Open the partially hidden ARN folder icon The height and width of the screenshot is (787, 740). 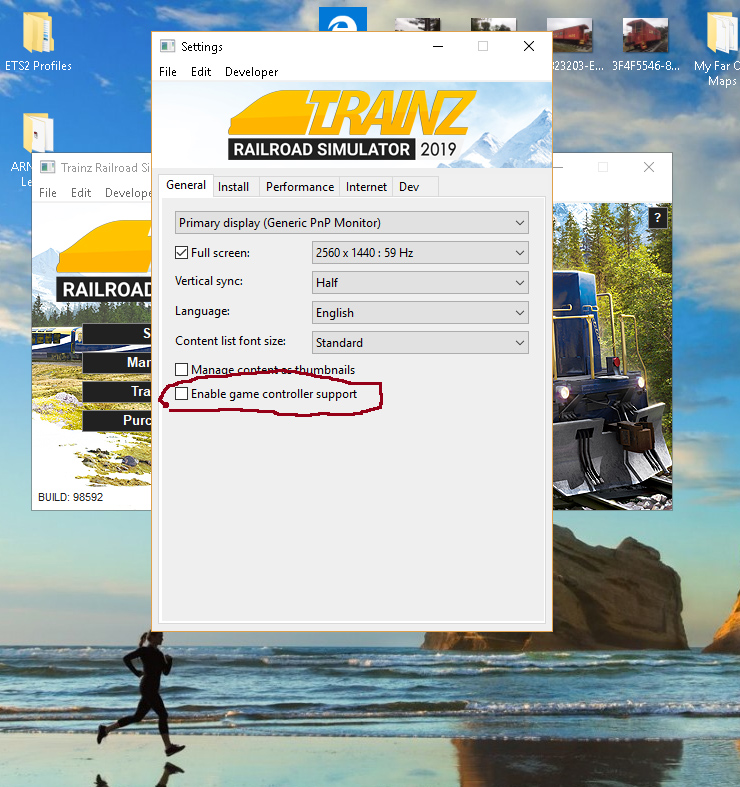[x=37, y=133]
